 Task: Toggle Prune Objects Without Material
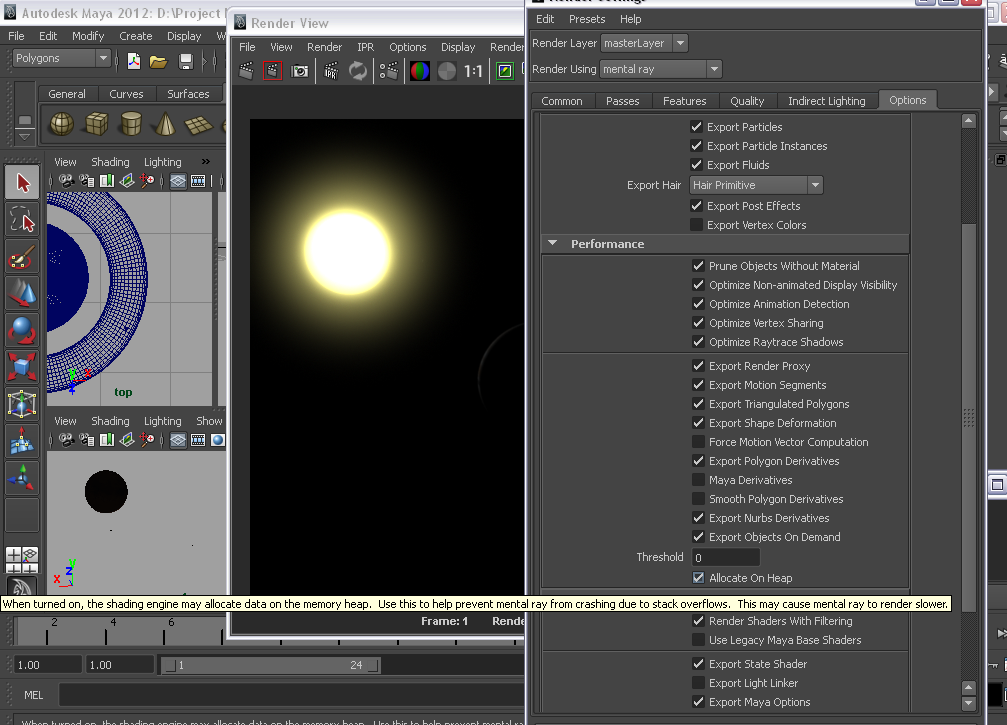(x=699, y=265)
